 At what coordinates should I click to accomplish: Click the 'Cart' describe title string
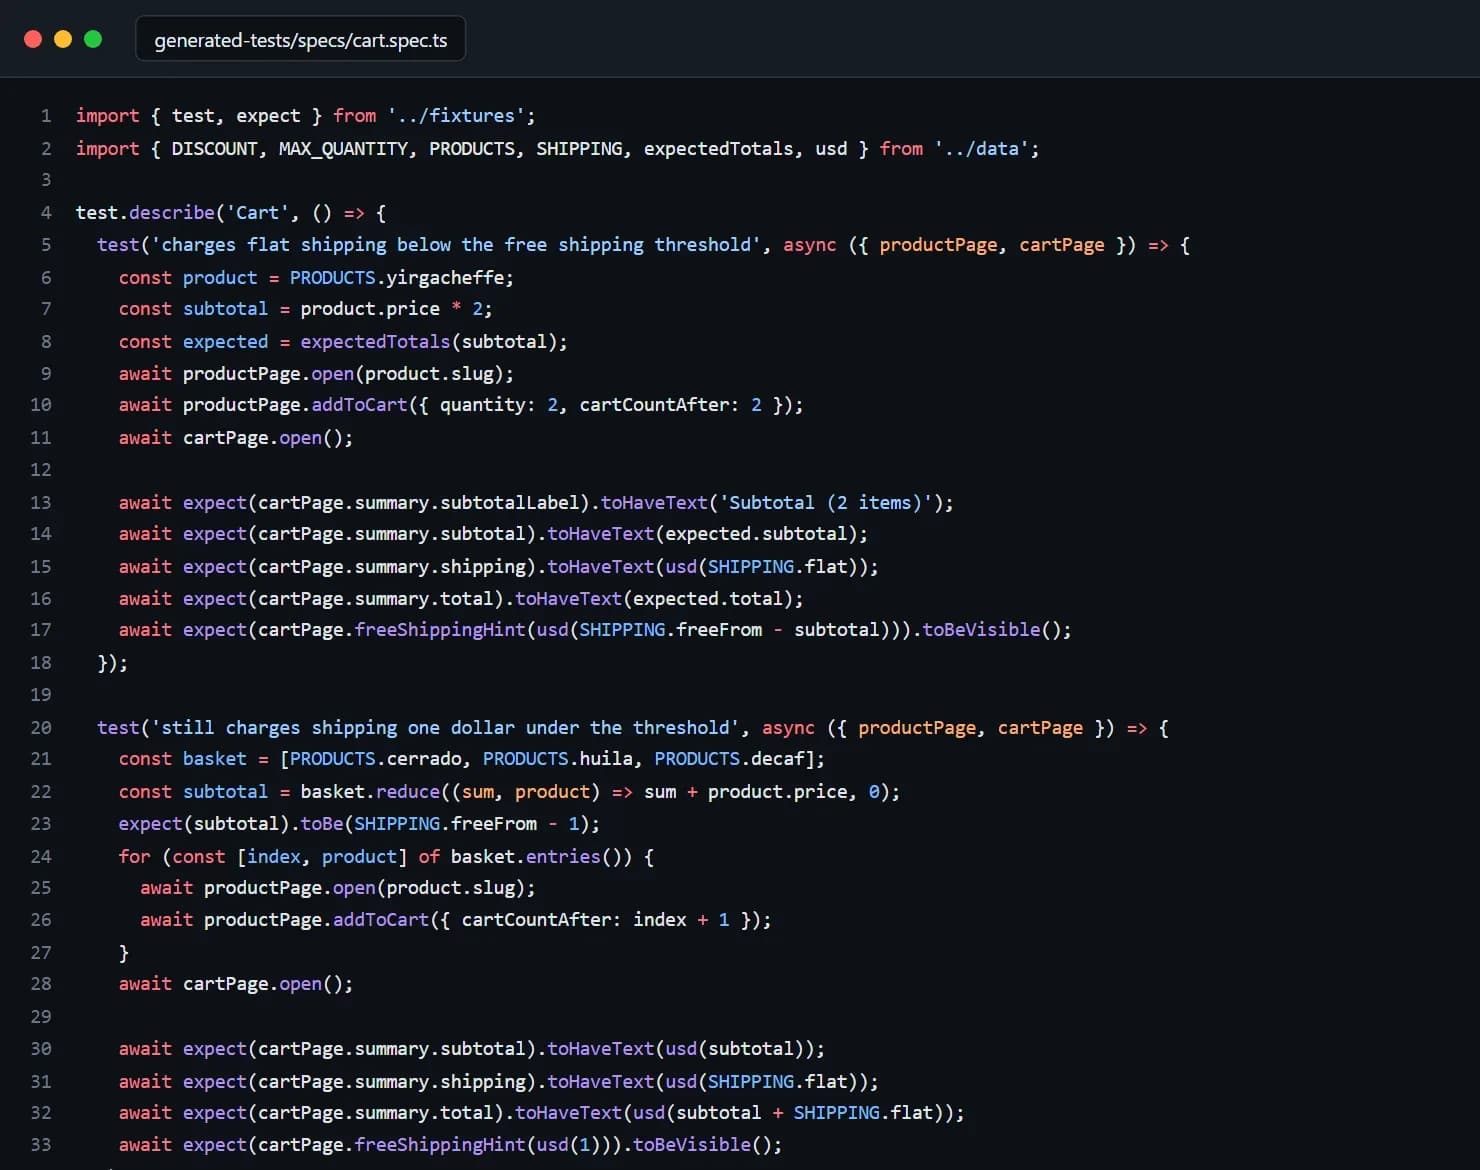[x=258, y=213]
